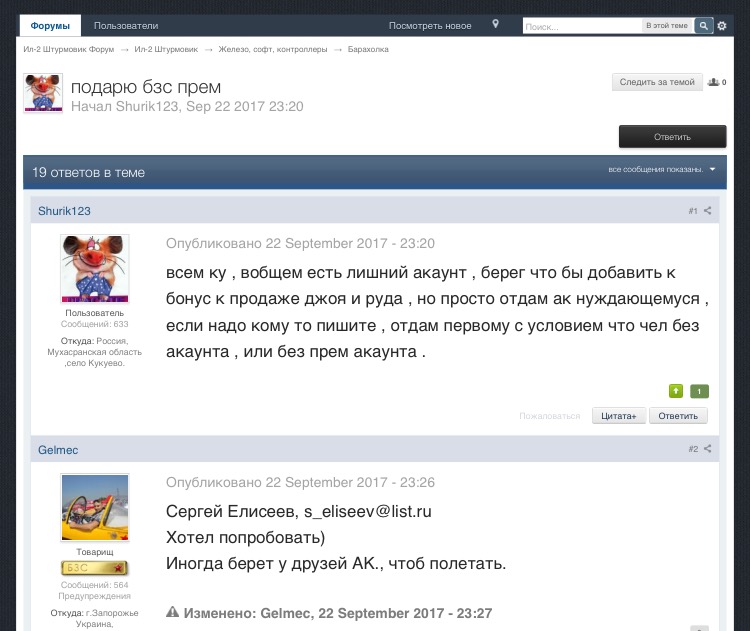Click the topic followers count icon
The height and width of the screenshot is (631, 750).
(x=714, y=82)
